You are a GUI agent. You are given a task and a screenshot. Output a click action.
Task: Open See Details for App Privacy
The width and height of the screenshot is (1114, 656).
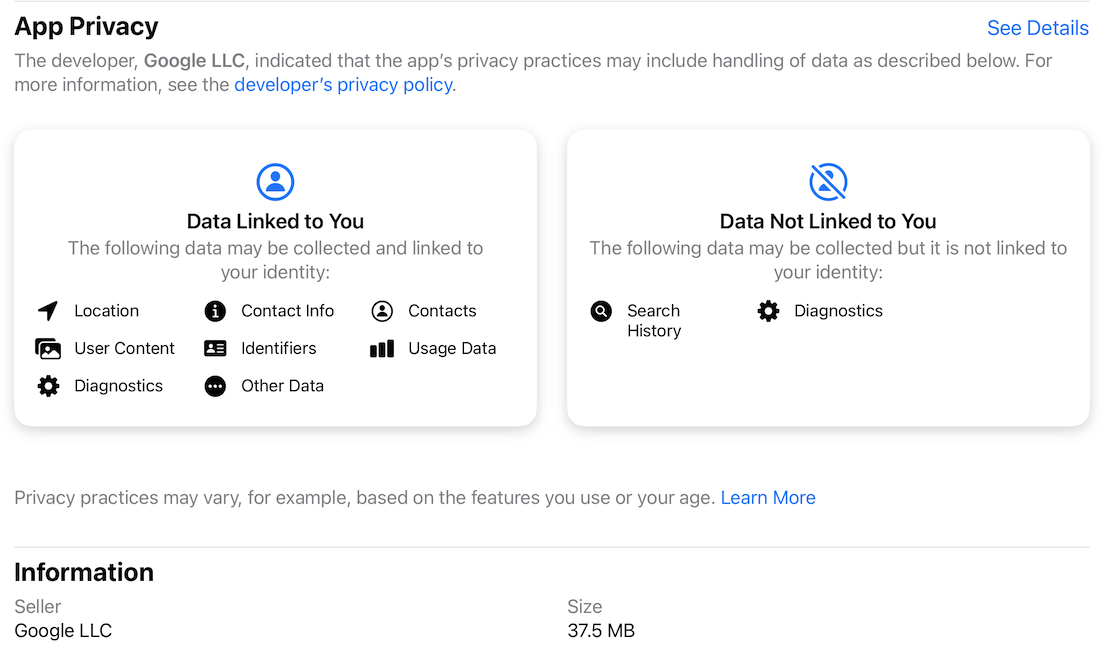(1038, 28)
